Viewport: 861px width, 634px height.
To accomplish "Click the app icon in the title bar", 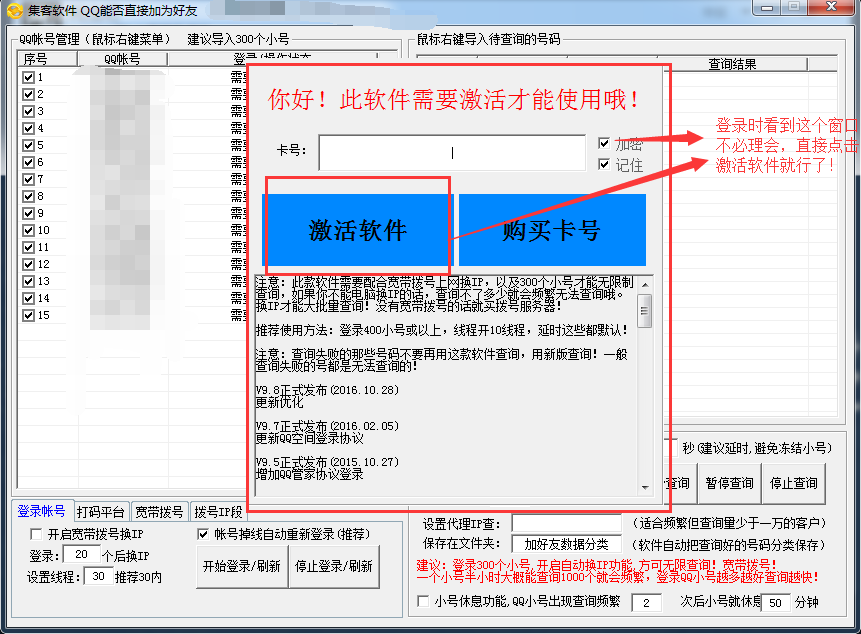I will click(12, 11).
